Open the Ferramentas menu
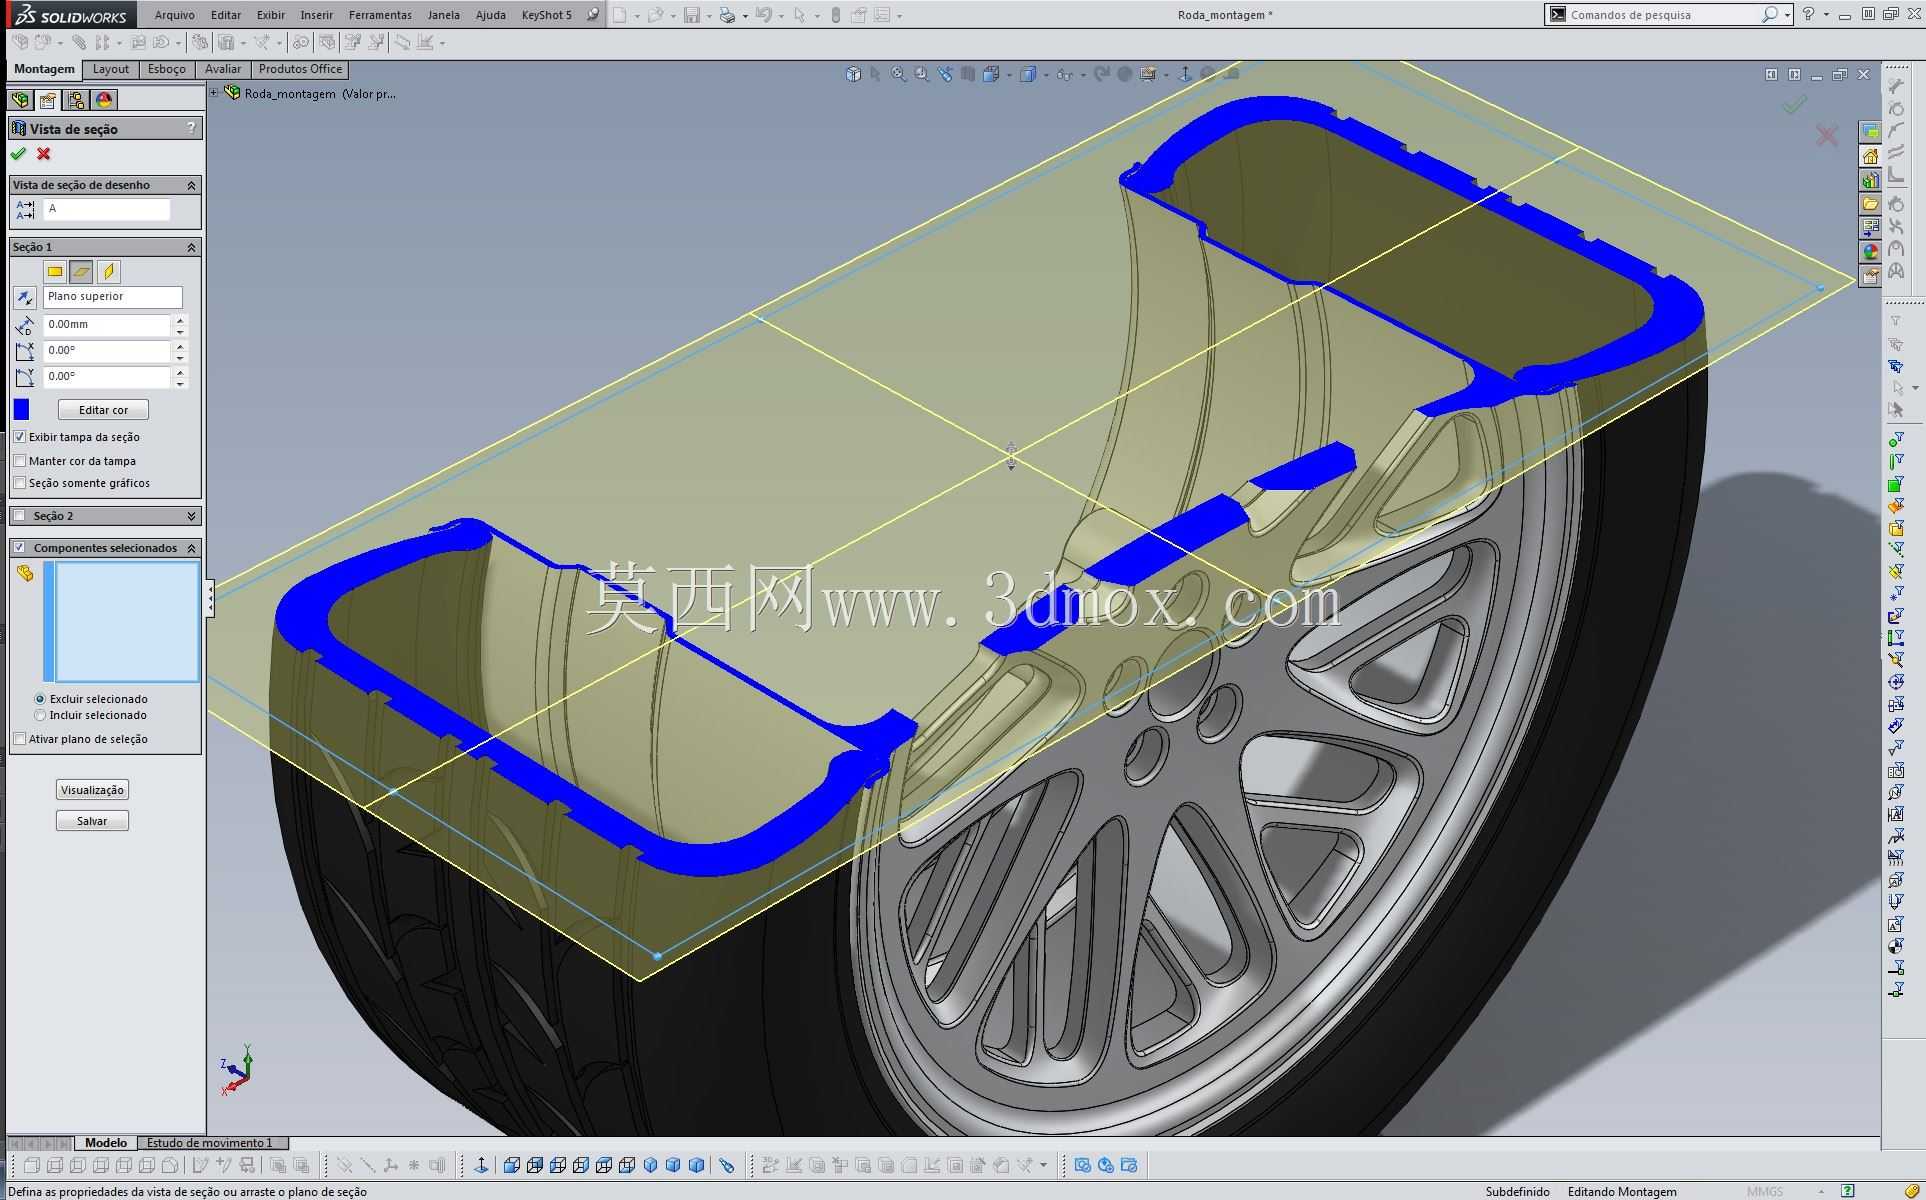This screenshot has height=1200, width=1926. coord(380,15)
